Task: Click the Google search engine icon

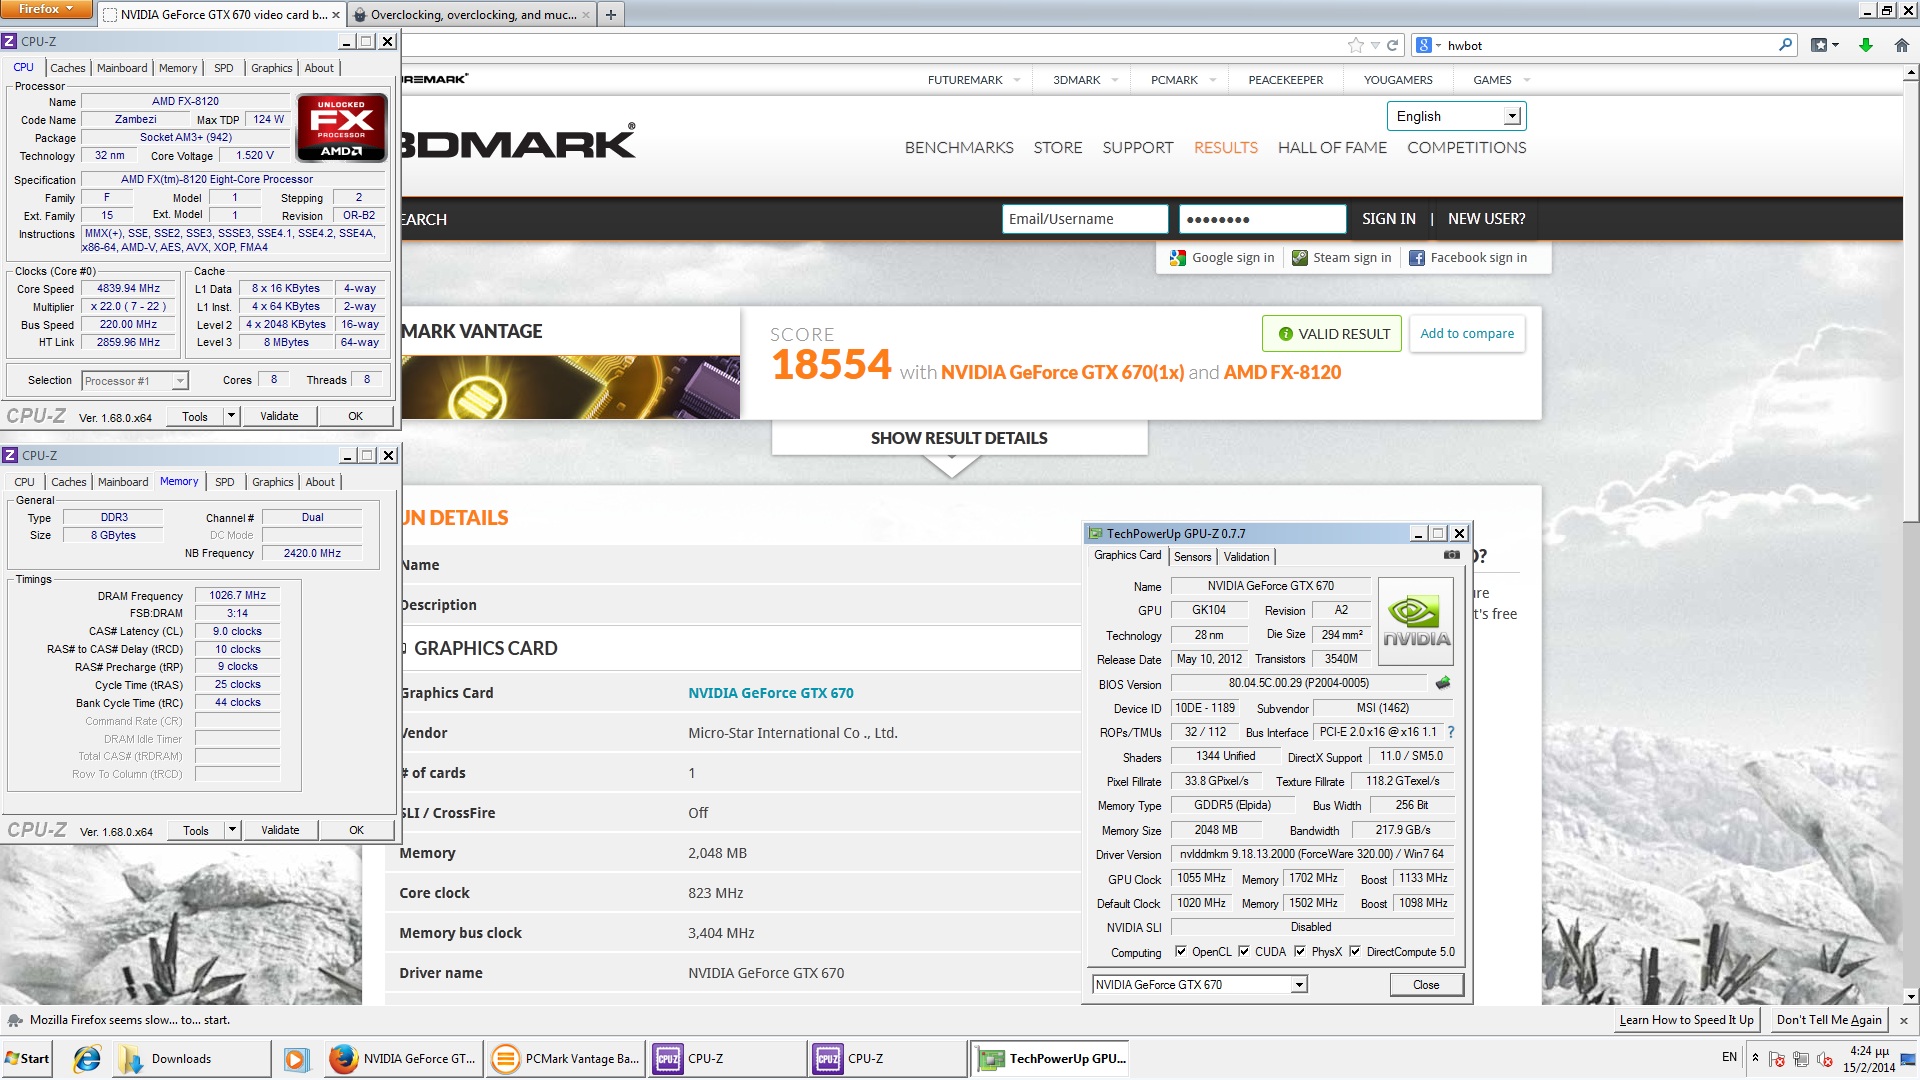Action: tap(1424, 45)
